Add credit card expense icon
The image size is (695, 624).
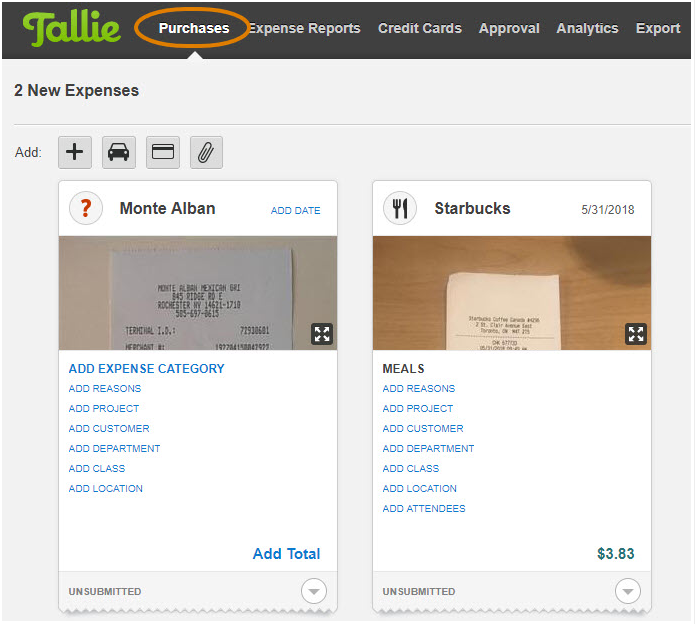pos(163,152)
